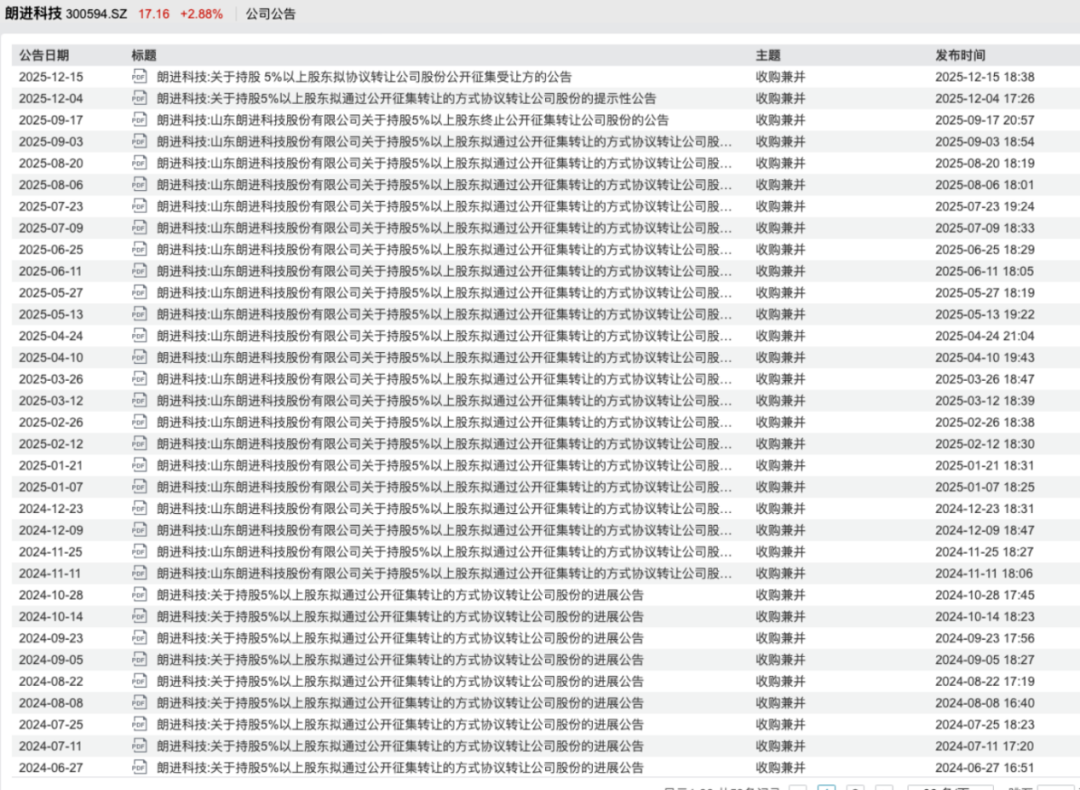The image size is (1080, 790).
Task: Click stock code 300594.SZ
Action: [x=96, y=14]
